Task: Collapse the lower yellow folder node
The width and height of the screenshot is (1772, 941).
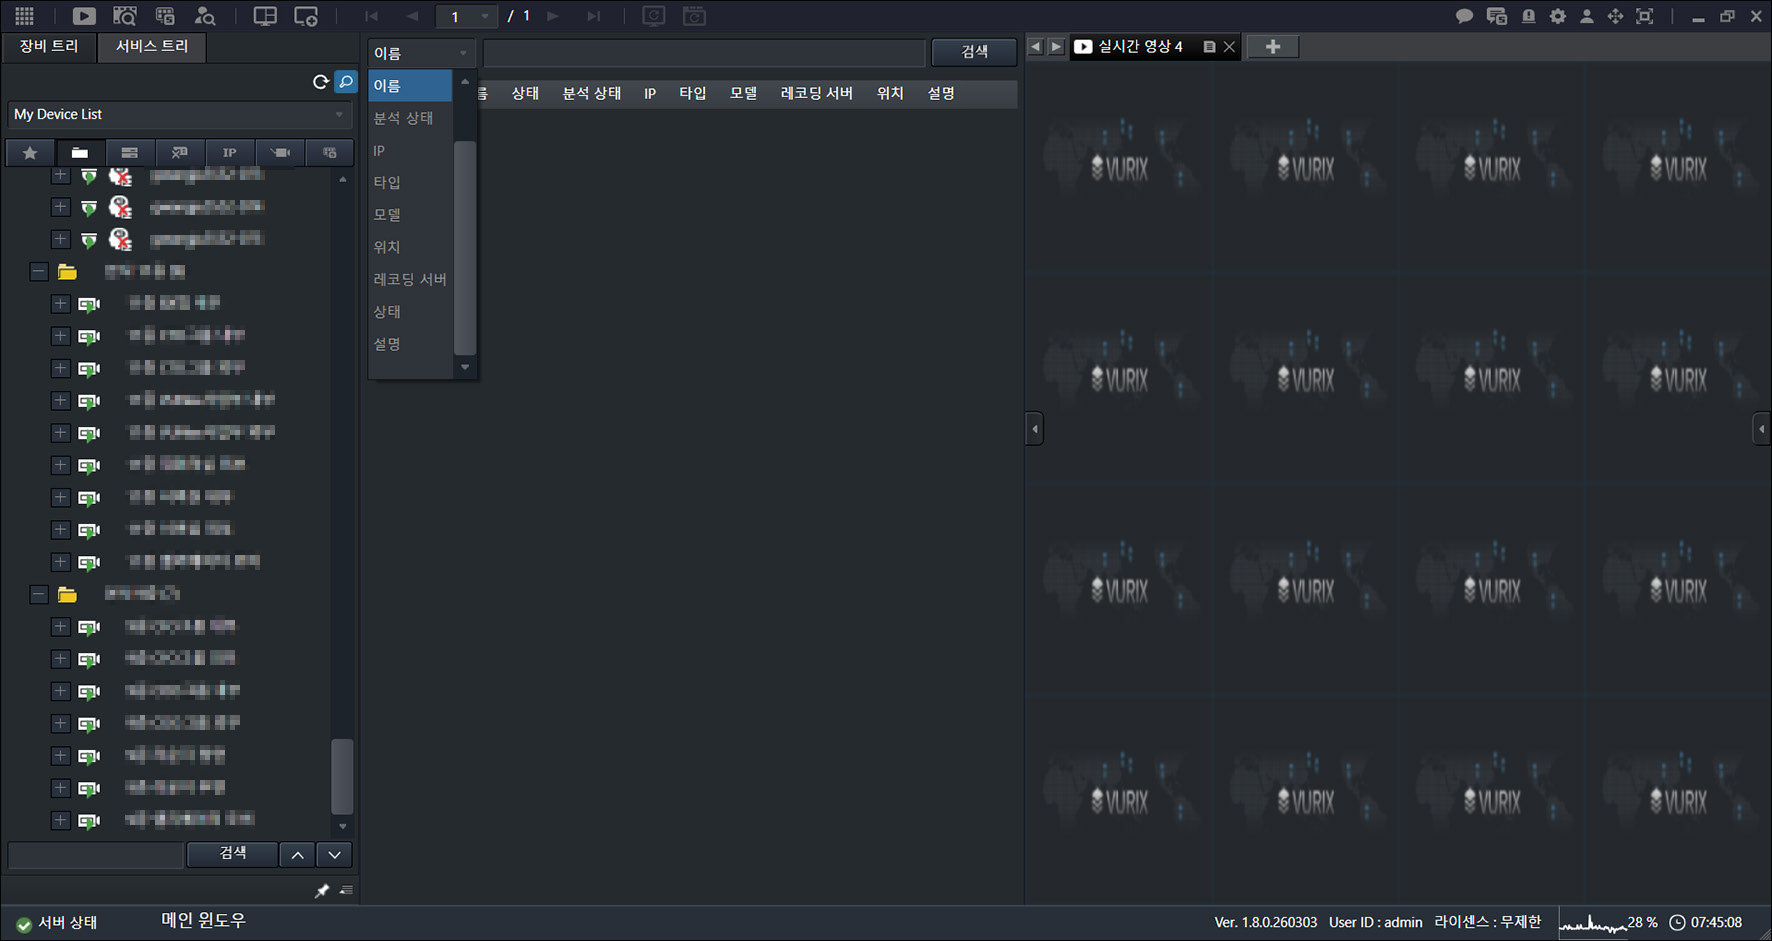Action: pyautogui.click(x=39, y=595)
